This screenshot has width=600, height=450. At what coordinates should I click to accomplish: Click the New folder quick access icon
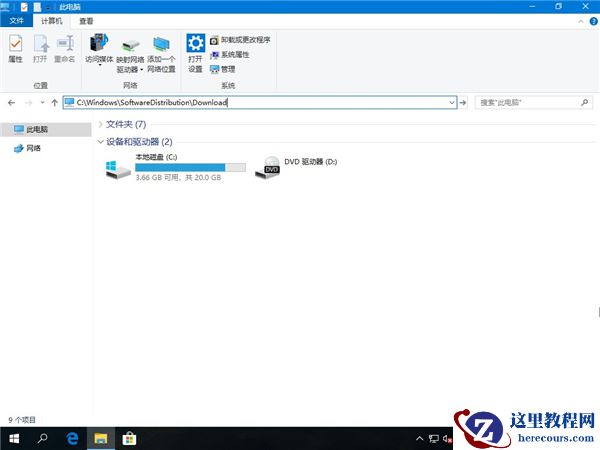[x=37, y=7]
